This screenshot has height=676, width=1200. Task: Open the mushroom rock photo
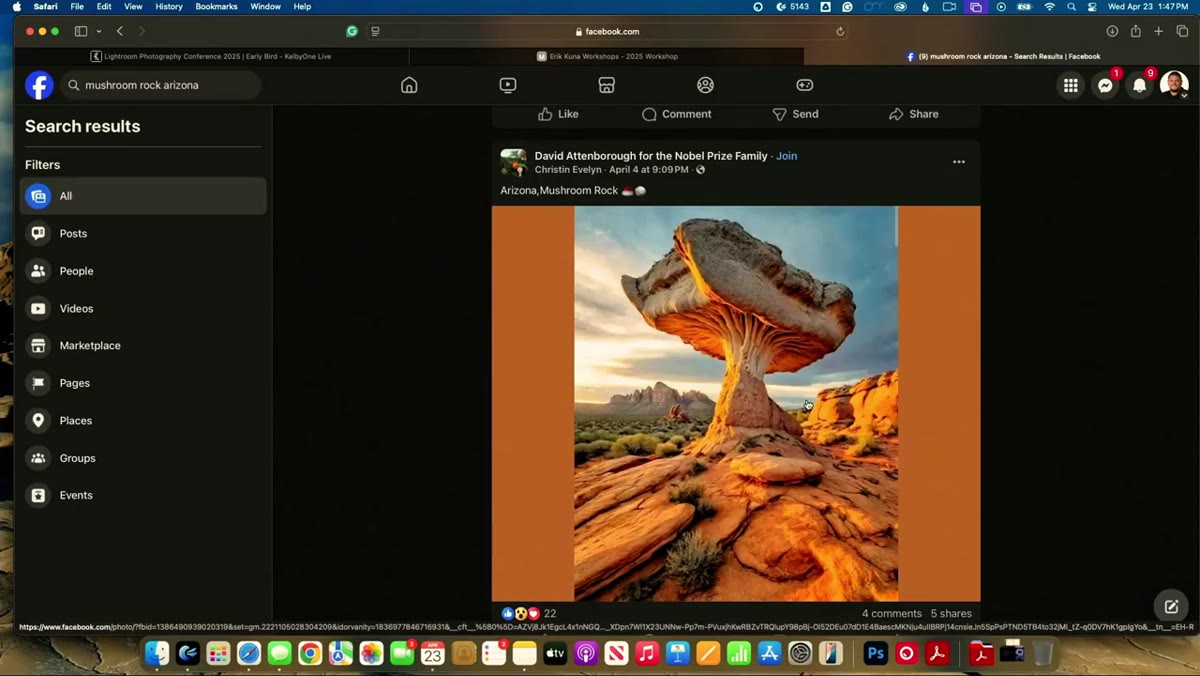pos(736,403)
